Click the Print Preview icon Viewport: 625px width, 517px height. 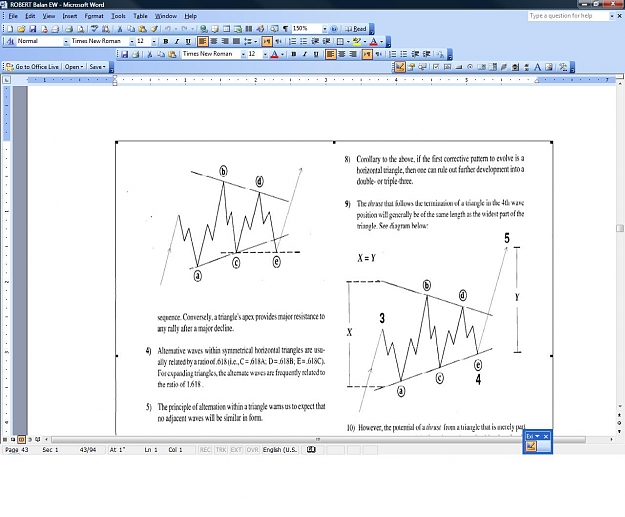(x=81, y=29)
